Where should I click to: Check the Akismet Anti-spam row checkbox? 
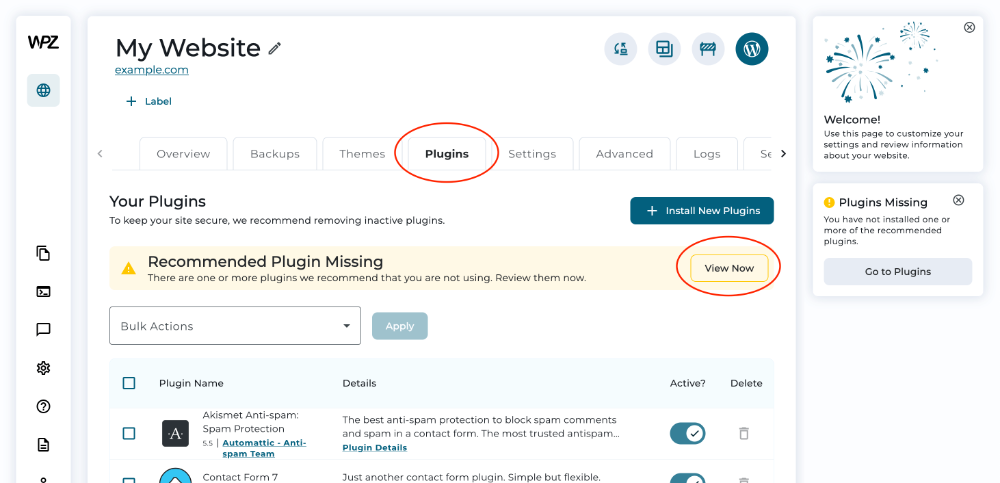click(129, 433)
